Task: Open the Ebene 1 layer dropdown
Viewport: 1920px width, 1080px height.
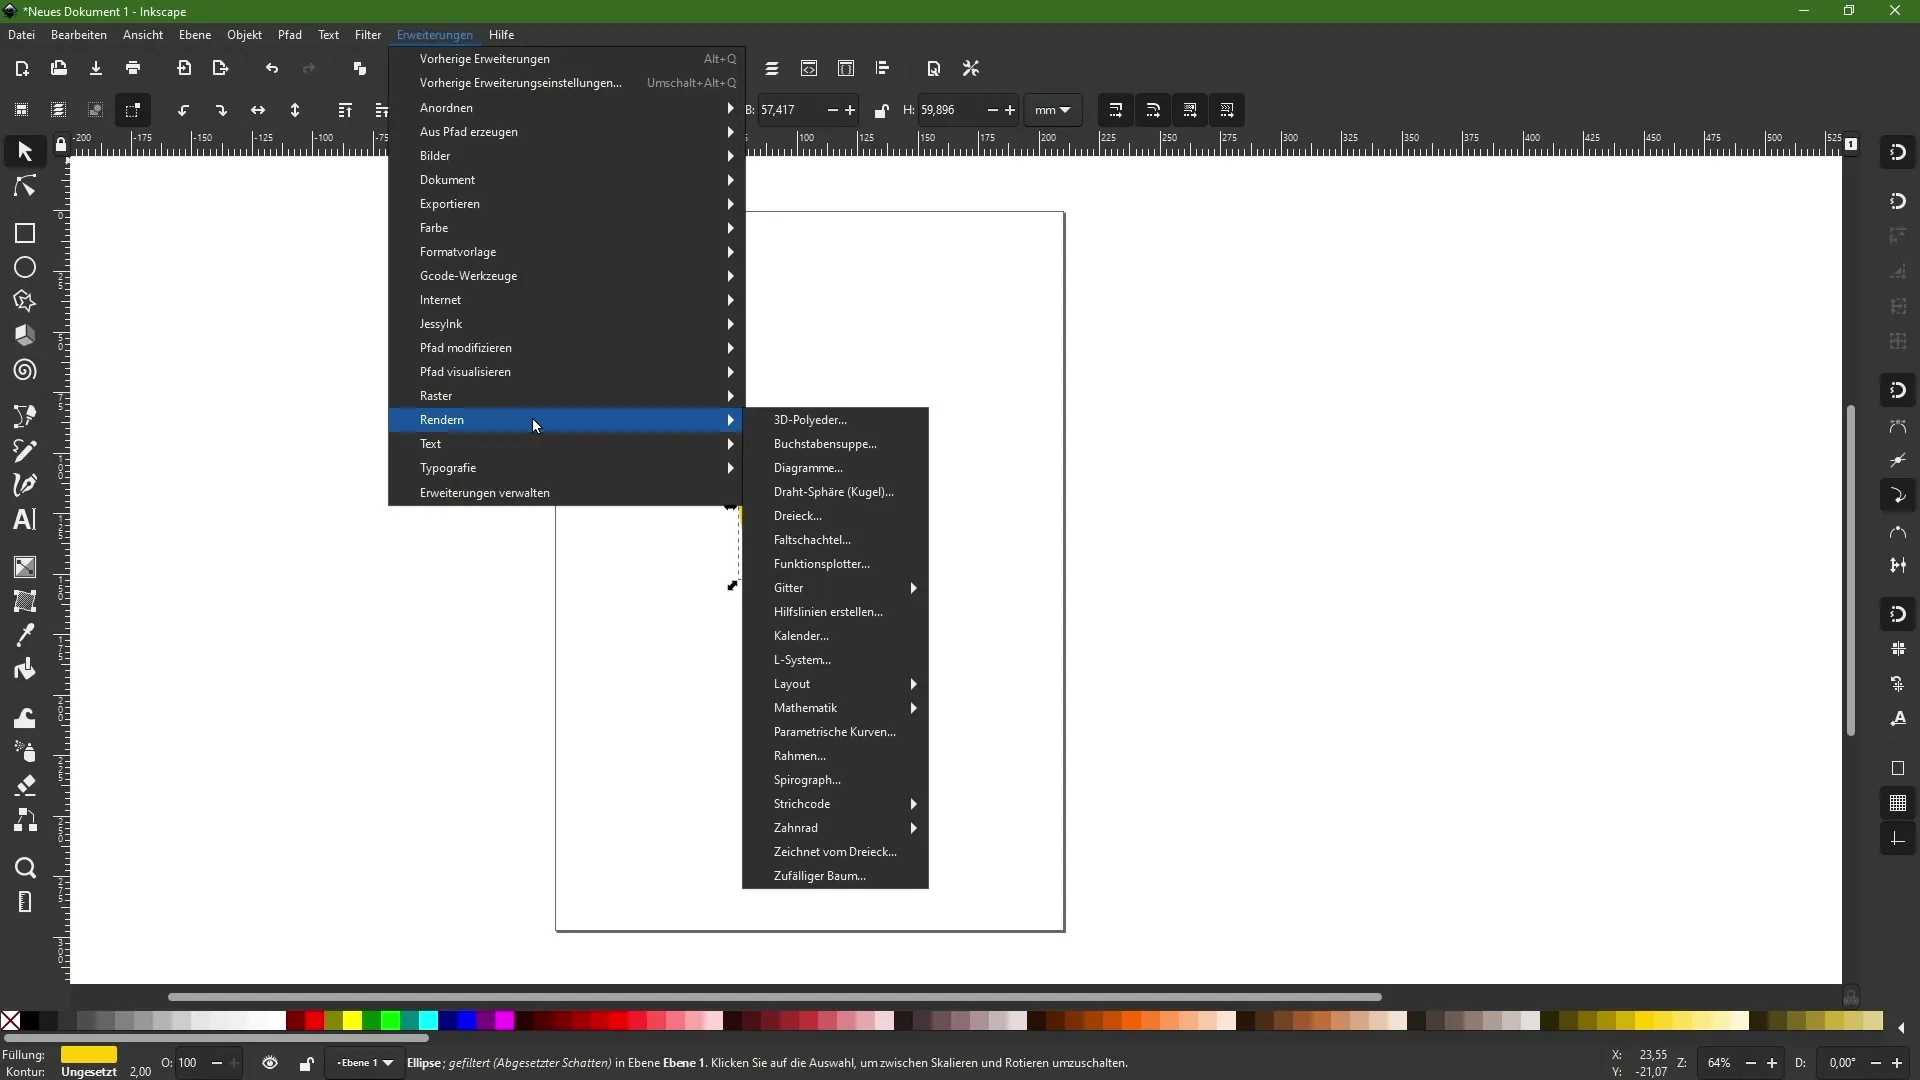Action: pos(365,1063)
